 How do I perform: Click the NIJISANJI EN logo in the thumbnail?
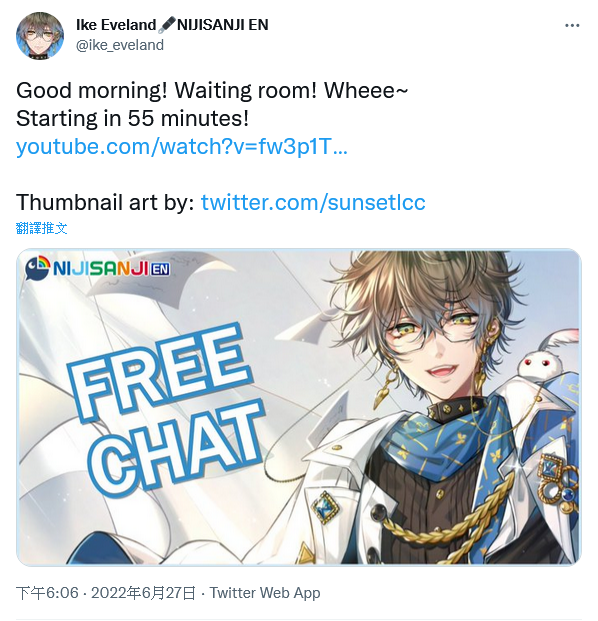[98, 268]
